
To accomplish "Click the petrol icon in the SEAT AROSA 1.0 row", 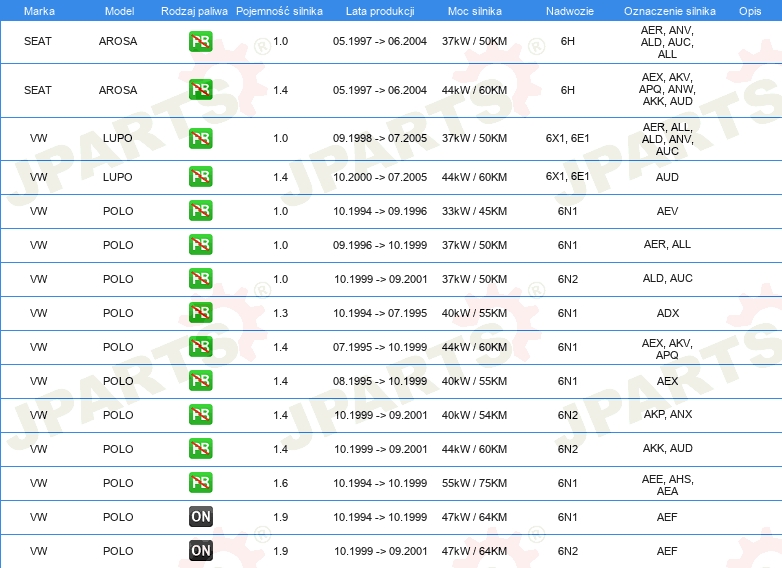I will 200,41.
